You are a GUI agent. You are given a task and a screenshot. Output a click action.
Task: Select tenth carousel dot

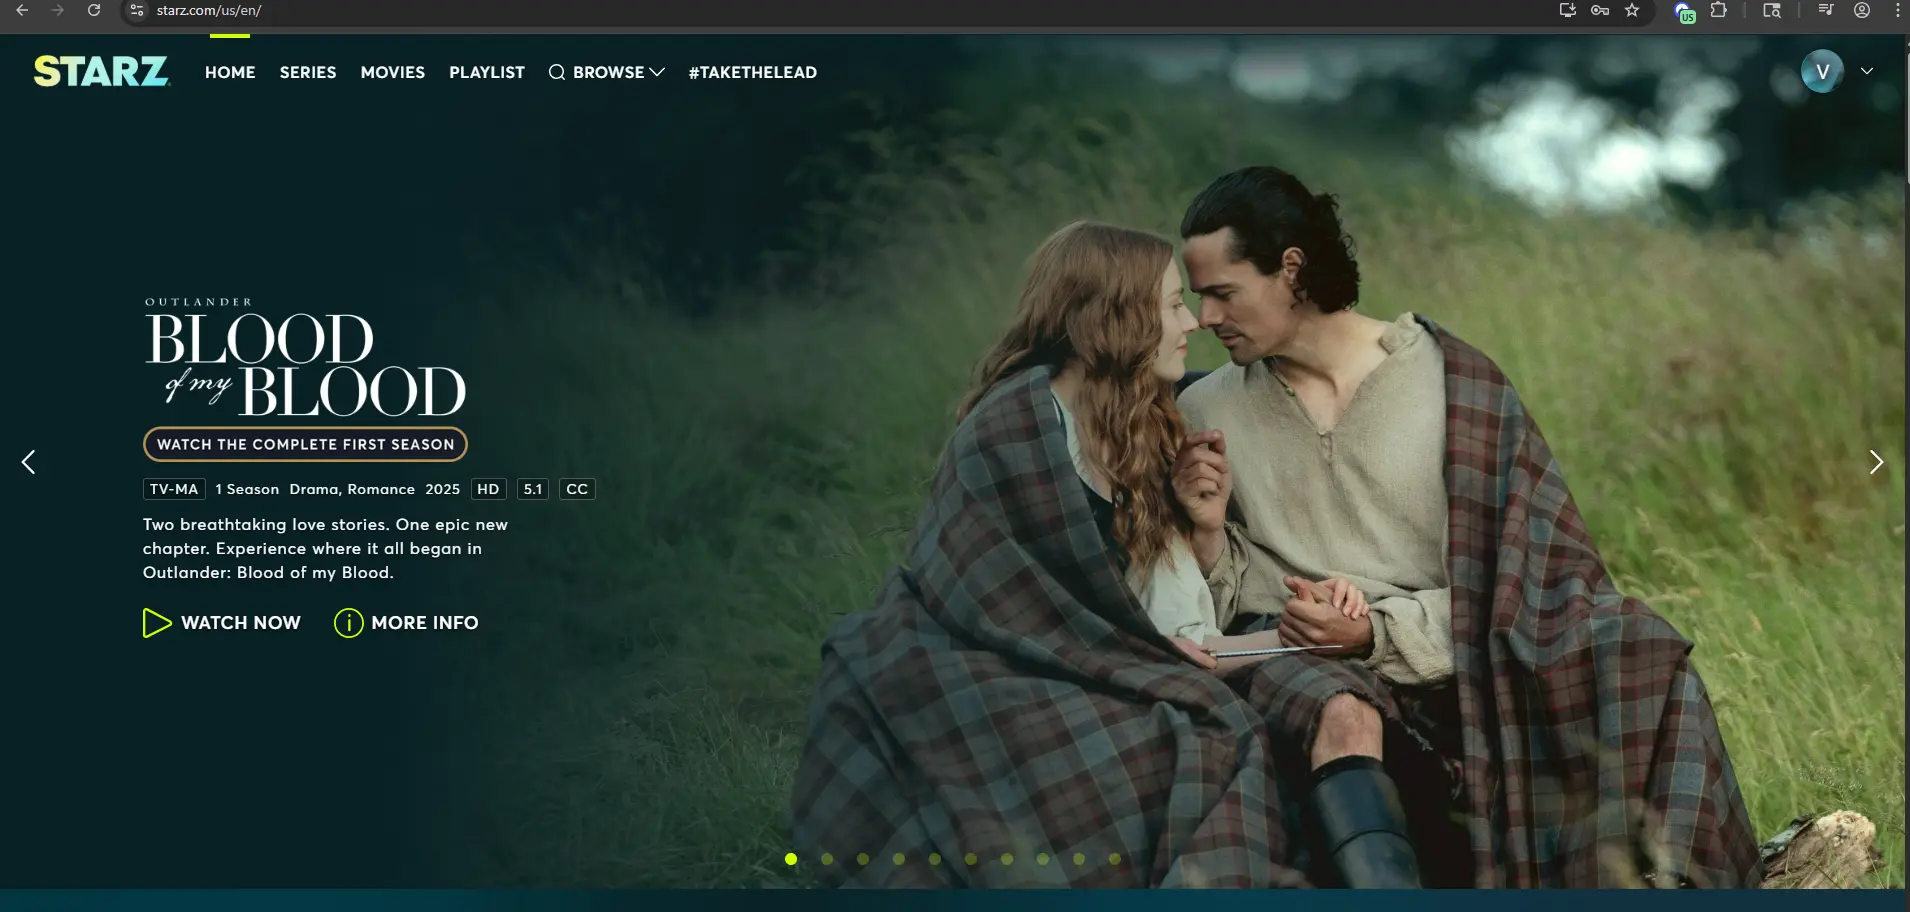[1115, 859]
